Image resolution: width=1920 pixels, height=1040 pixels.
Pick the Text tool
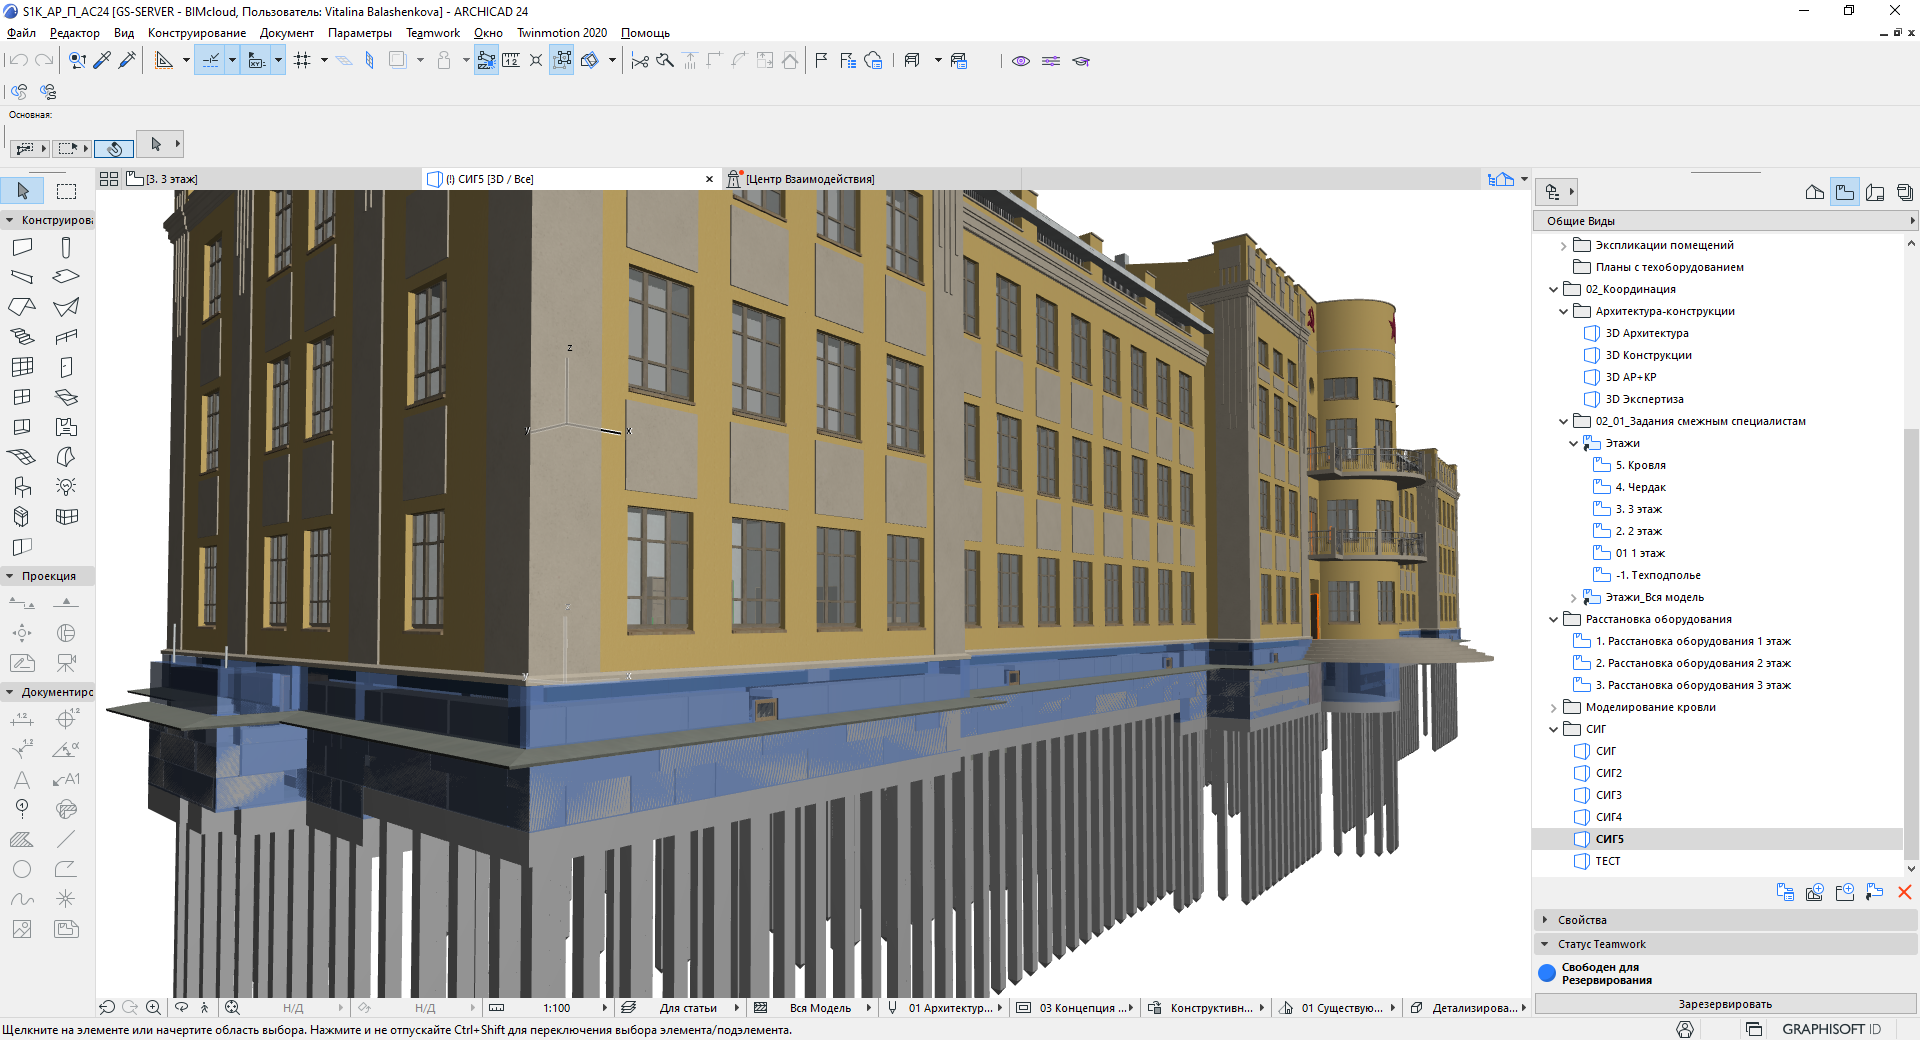click(22, 779)
